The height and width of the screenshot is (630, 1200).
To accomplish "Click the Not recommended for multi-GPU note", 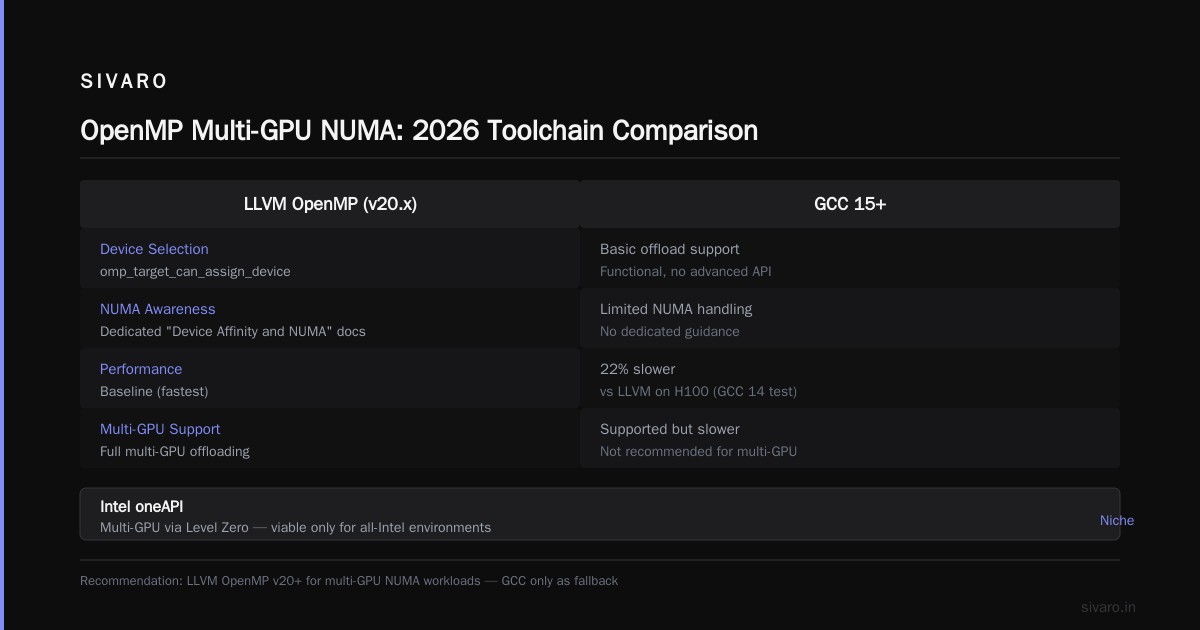I will [x=699, y=451].
